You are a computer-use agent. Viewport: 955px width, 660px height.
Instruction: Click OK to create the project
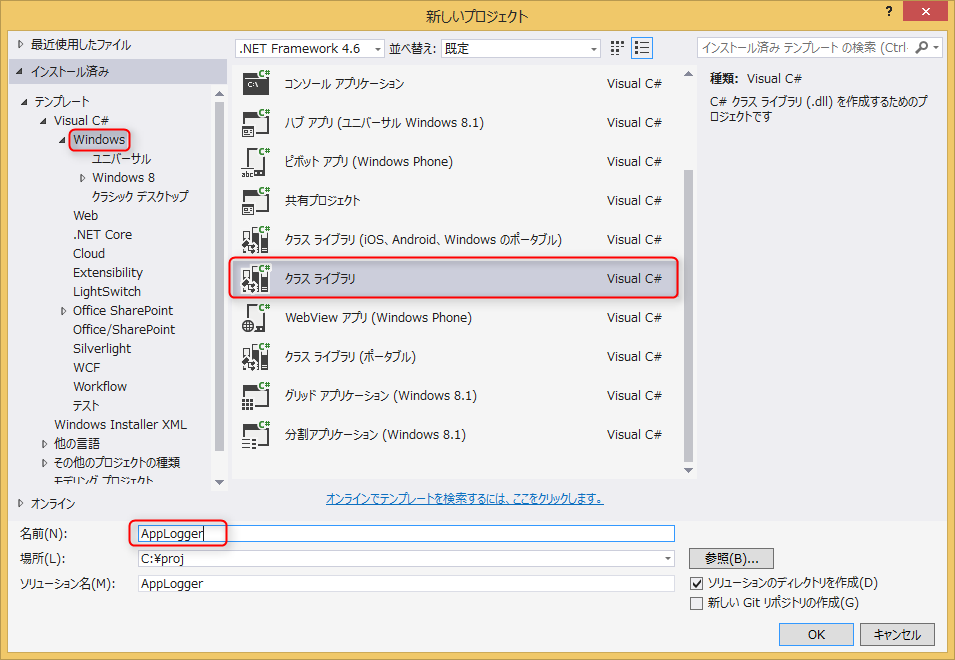pos(816,634)
